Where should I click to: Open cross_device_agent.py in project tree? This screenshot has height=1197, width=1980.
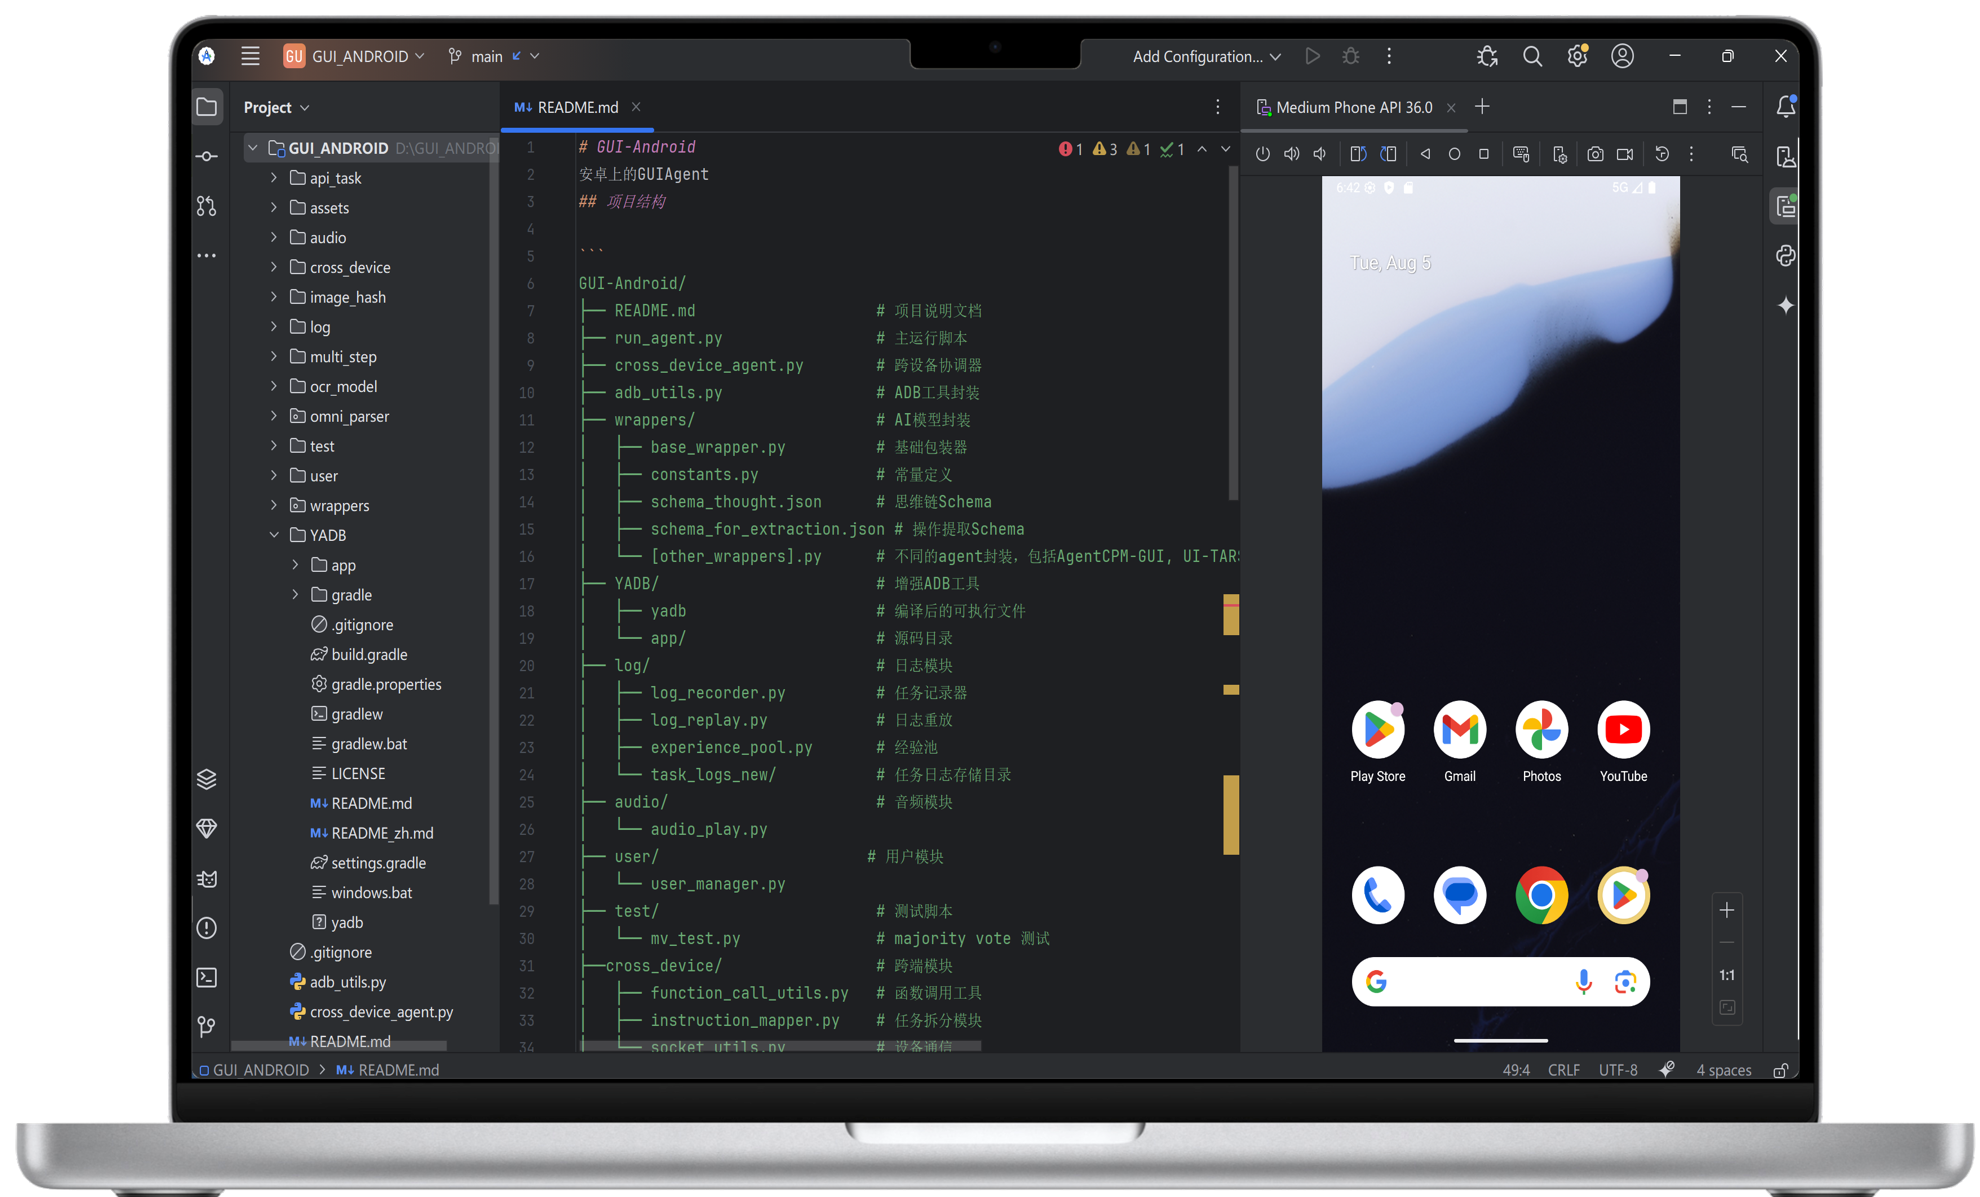380,1011
